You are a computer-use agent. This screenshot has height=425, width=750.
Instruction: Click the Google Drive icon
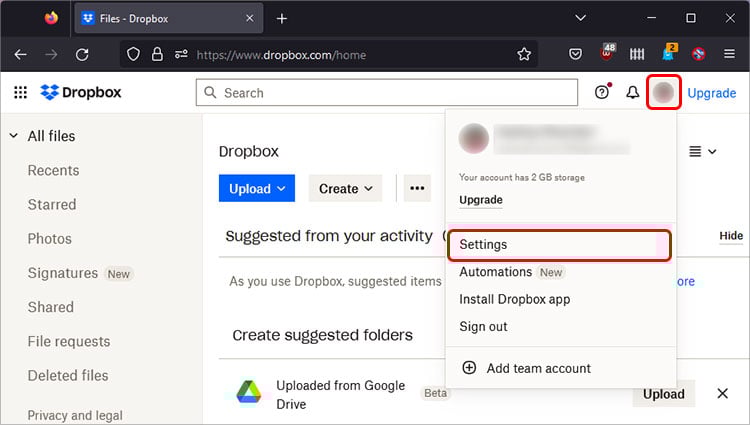pyautogui.click(x=249, y=392)
